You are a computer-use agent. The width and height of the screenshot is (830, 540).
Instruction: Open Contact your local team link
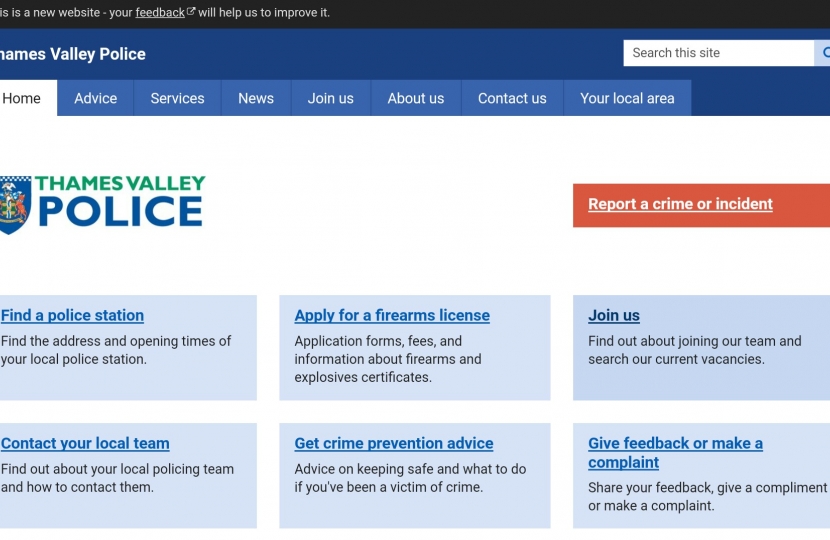(x=85, y=443)
